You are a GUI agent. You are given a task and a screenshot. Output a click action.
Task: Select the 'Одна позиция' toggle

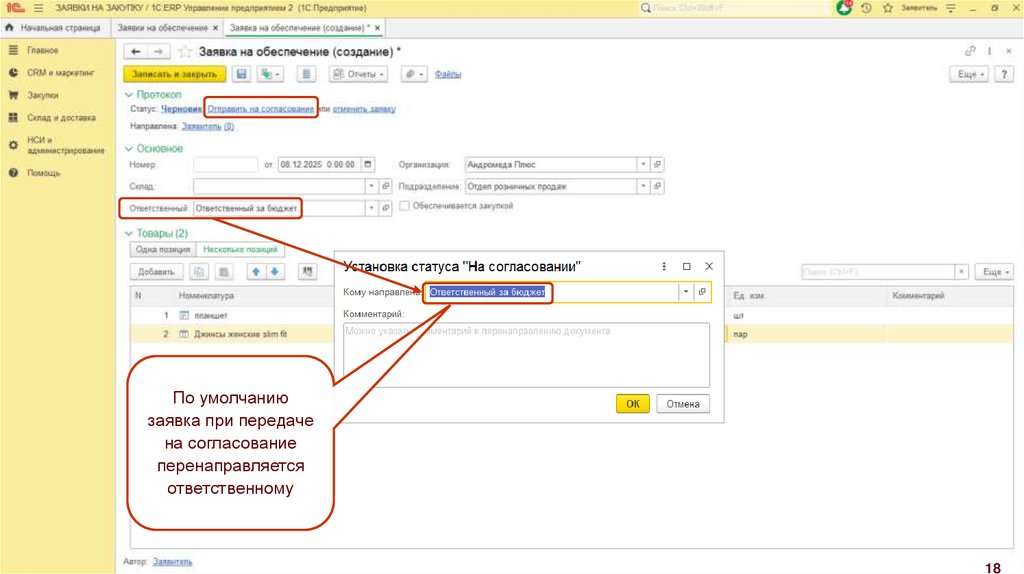point(160,250)
